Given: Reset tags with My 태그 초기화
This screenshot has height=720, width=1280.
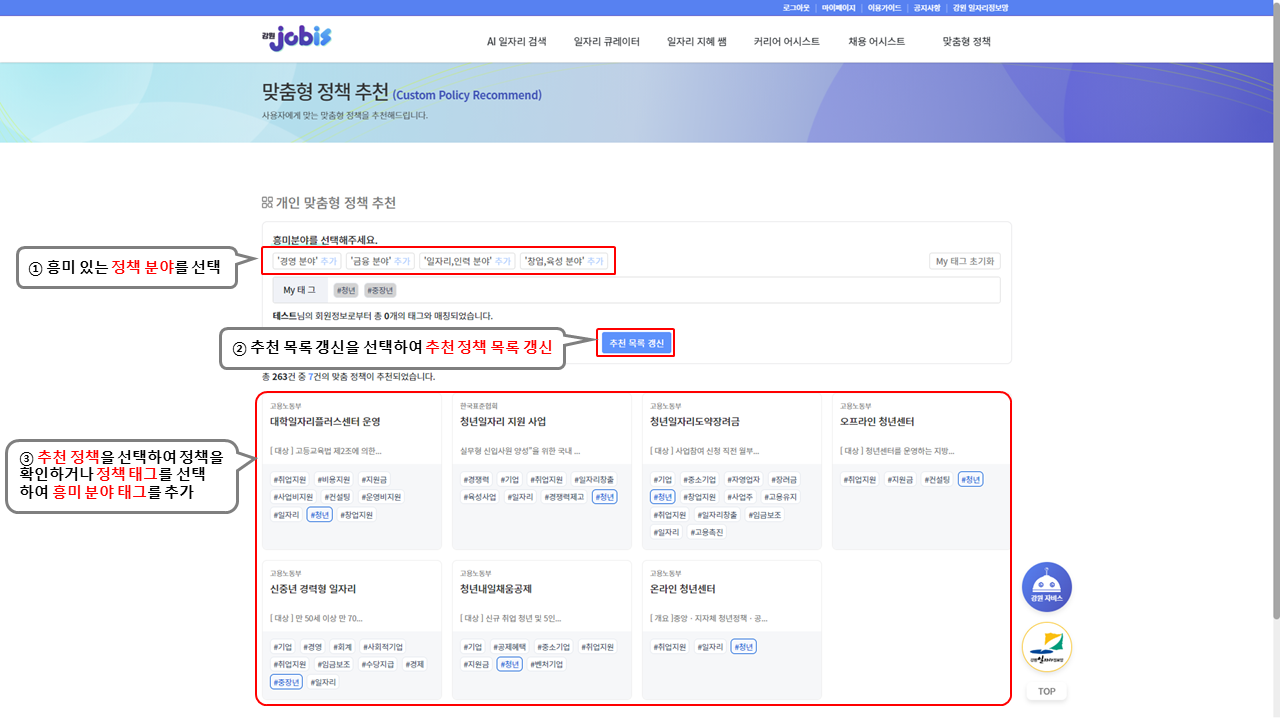Looking at the screenshot, I should [x=965, y=261].
